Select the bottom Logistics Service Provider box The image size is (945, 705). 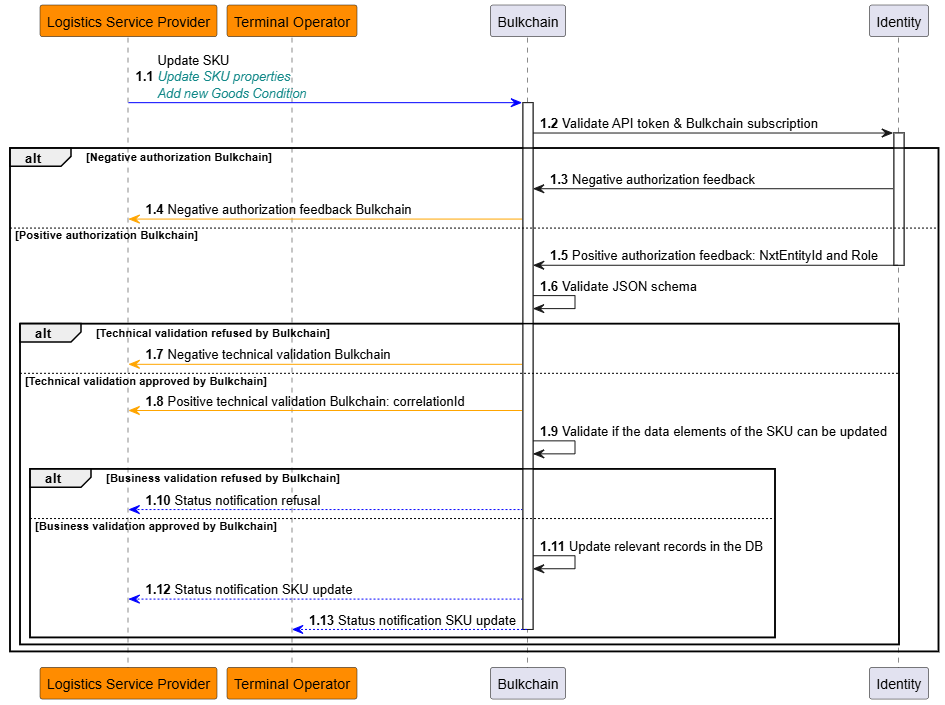[x=127, y=683]
